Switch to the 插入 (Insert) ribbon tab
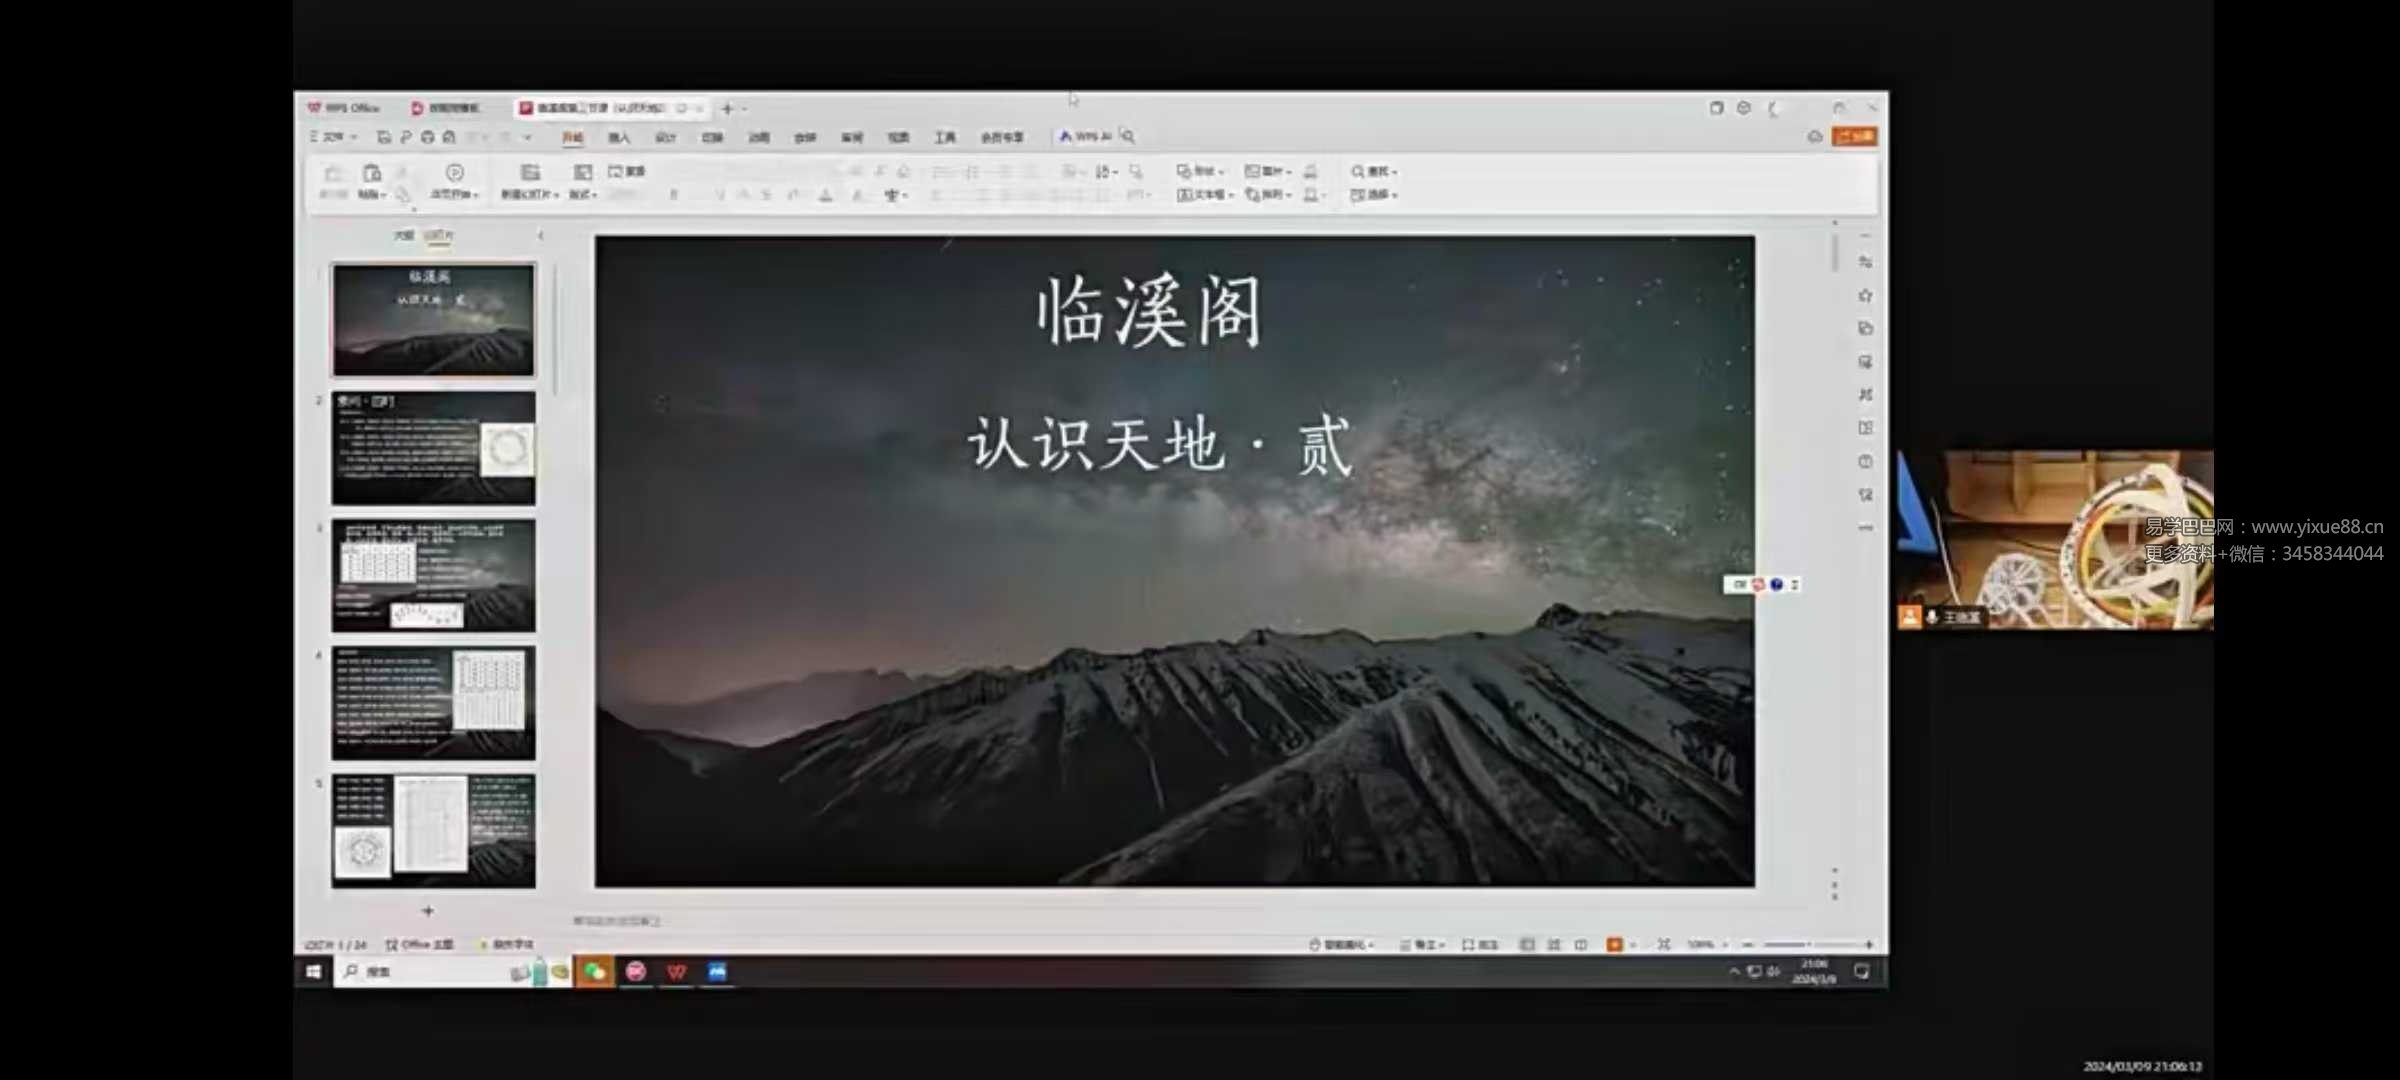Viewport: 2400px width, 1080px height. click(618, 137)
